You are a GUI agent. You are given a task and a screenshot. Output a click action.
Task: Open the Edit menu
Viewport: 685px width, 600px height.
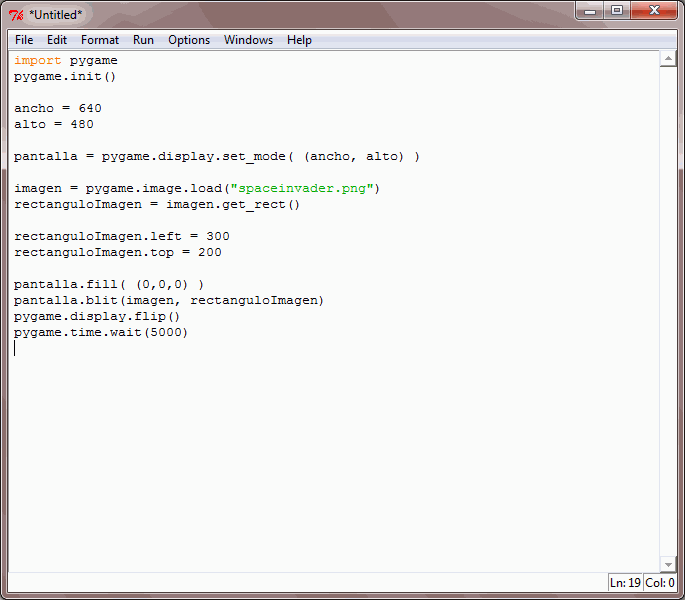[x=57, y=40]
